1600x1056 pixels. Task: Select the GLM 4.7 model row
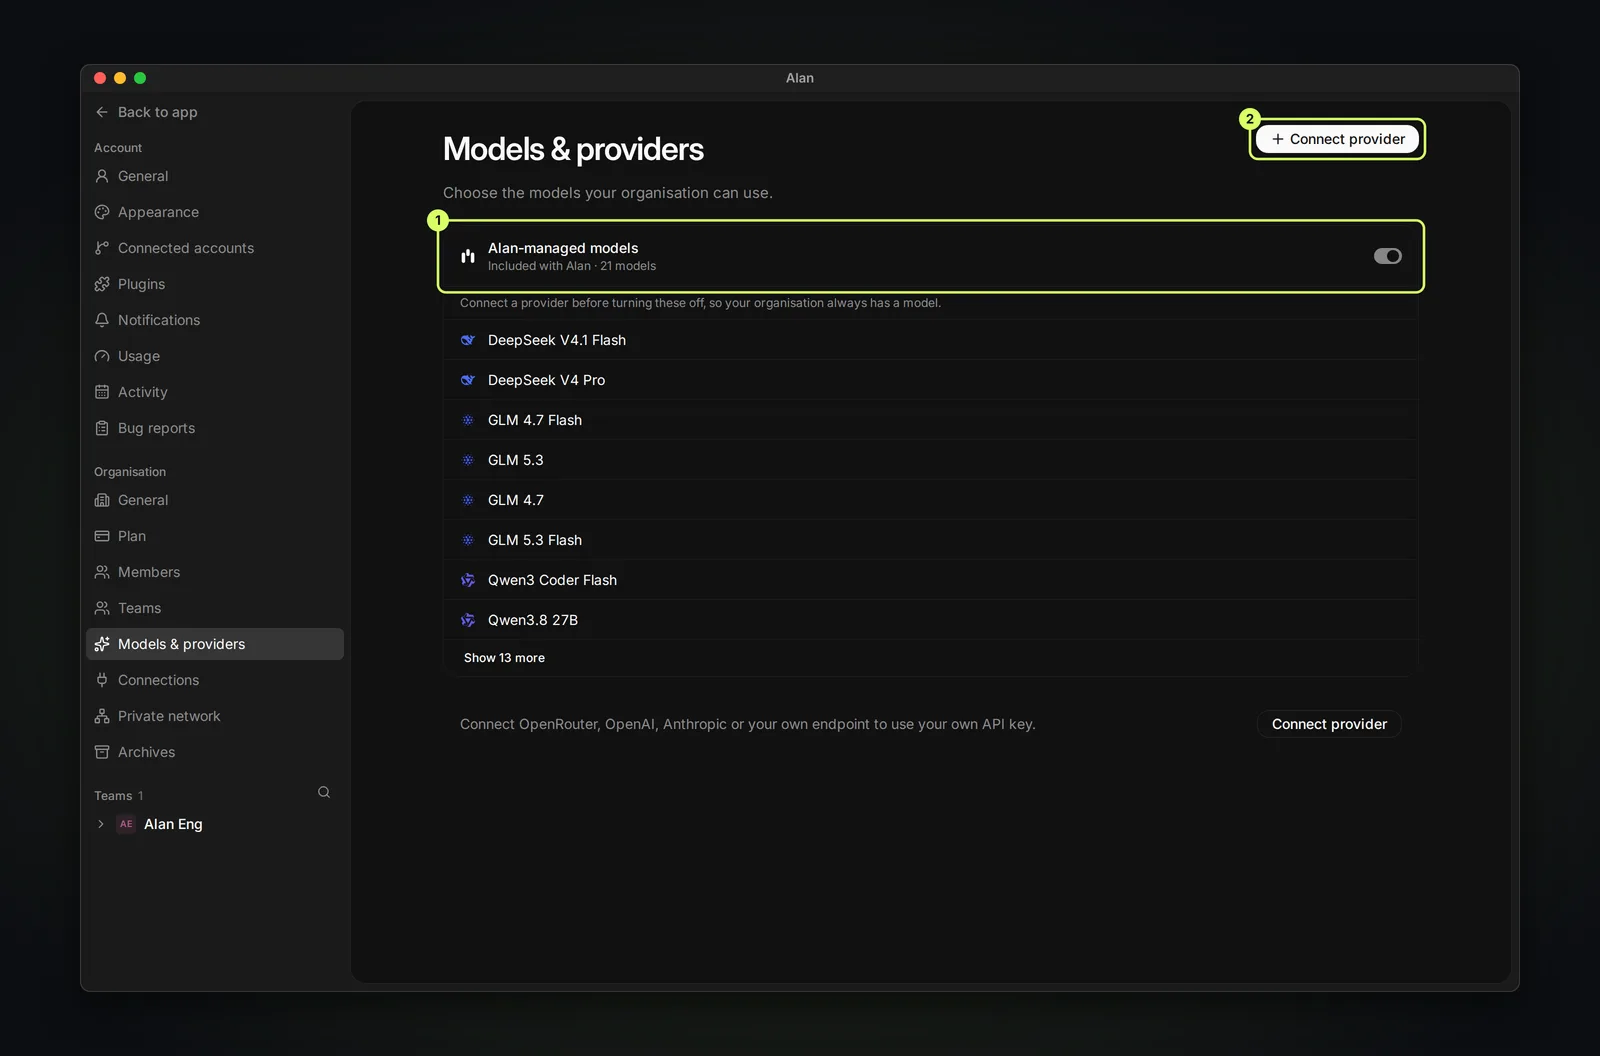(x=931, y=500)
